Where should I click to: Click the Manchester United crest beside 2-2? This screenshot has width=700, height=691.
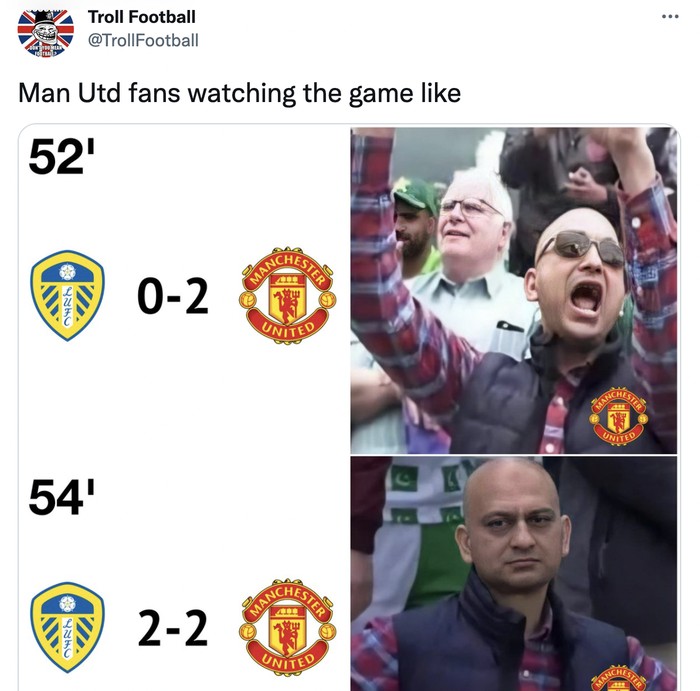(x=288, y=628)
